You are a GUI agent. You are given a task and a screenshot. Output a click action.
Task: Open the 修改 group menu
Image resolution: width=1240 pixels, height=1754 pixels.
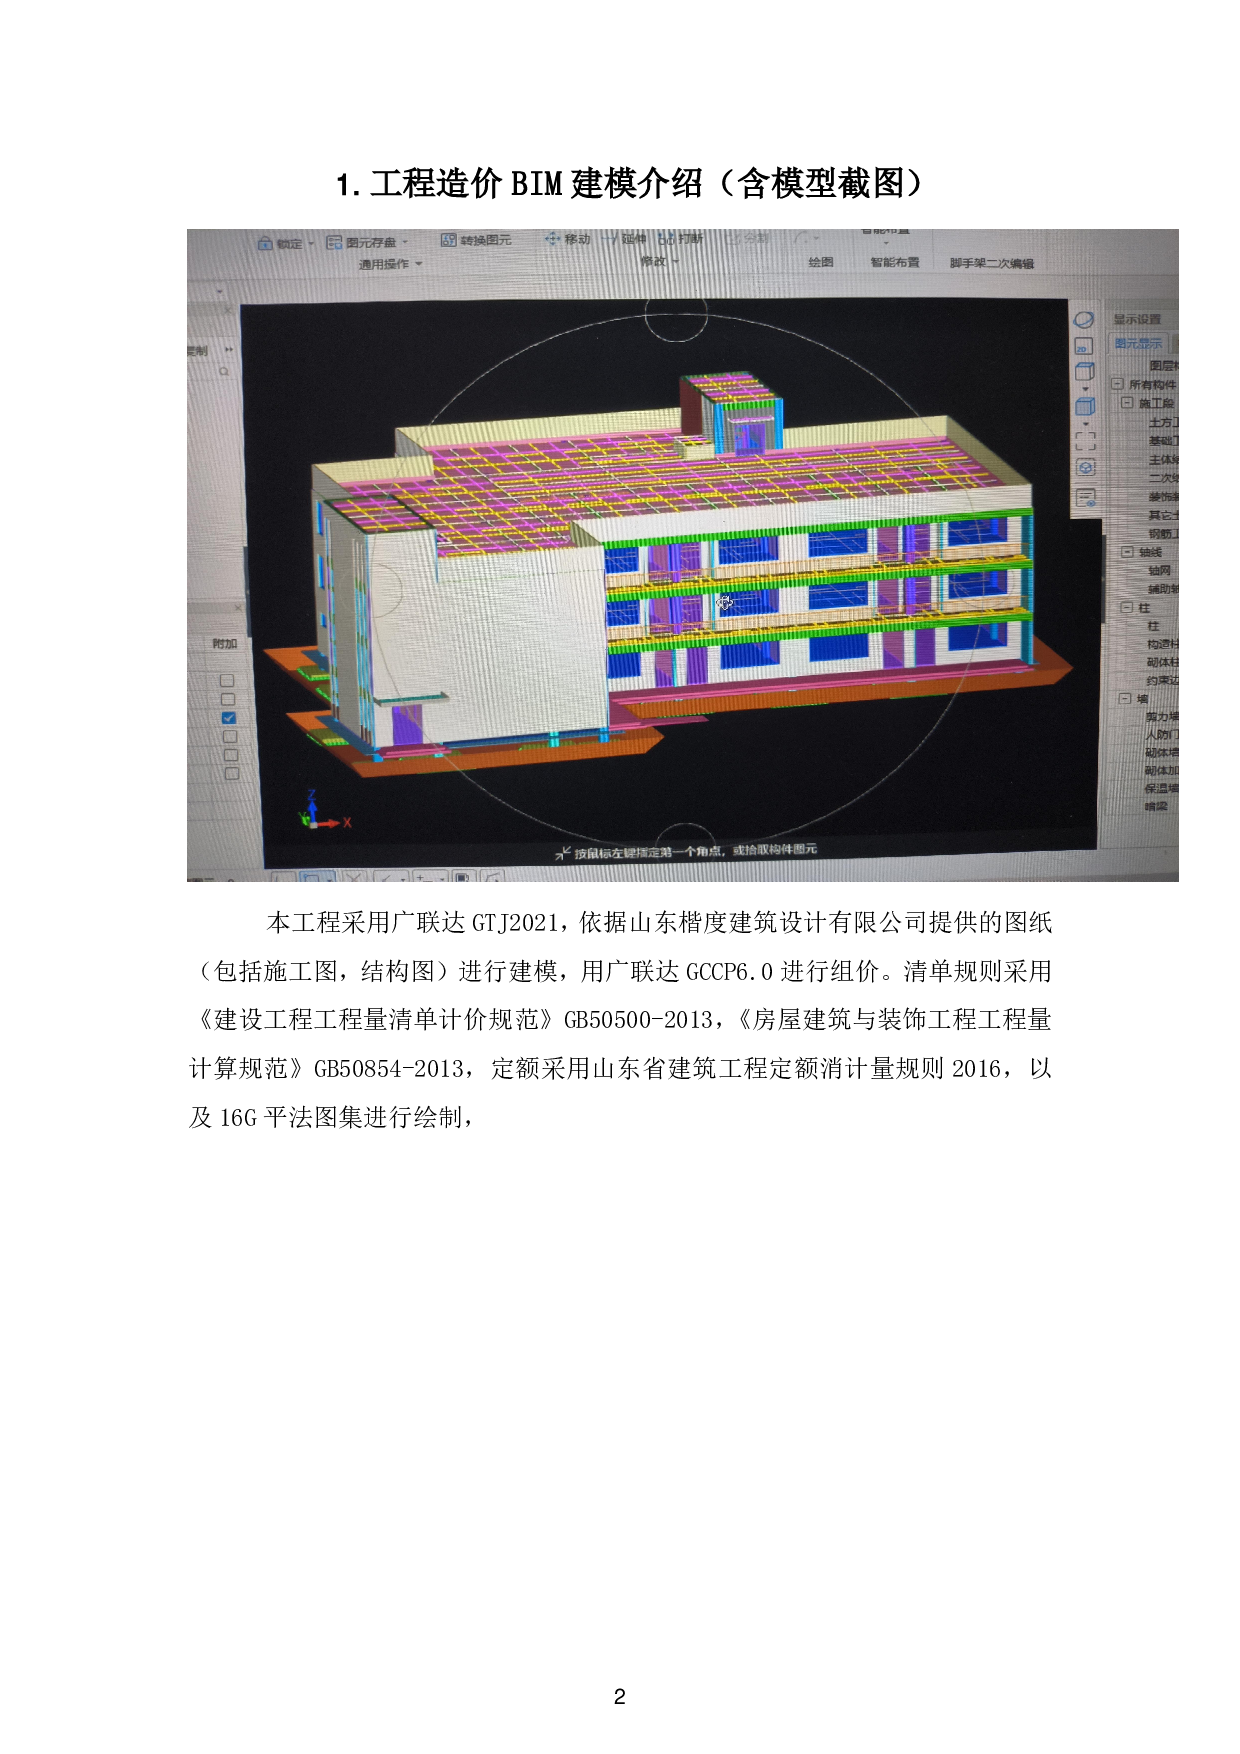pos(658,262)
